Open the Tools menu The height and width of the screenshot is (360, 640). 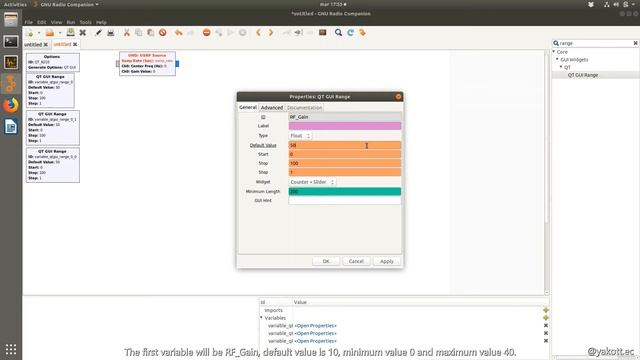[x=85, y=22]
